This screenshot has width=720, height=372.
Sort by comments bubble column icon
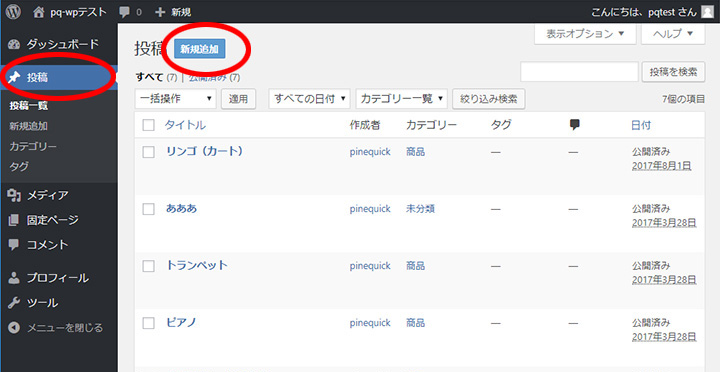click(x=574, y=124)
